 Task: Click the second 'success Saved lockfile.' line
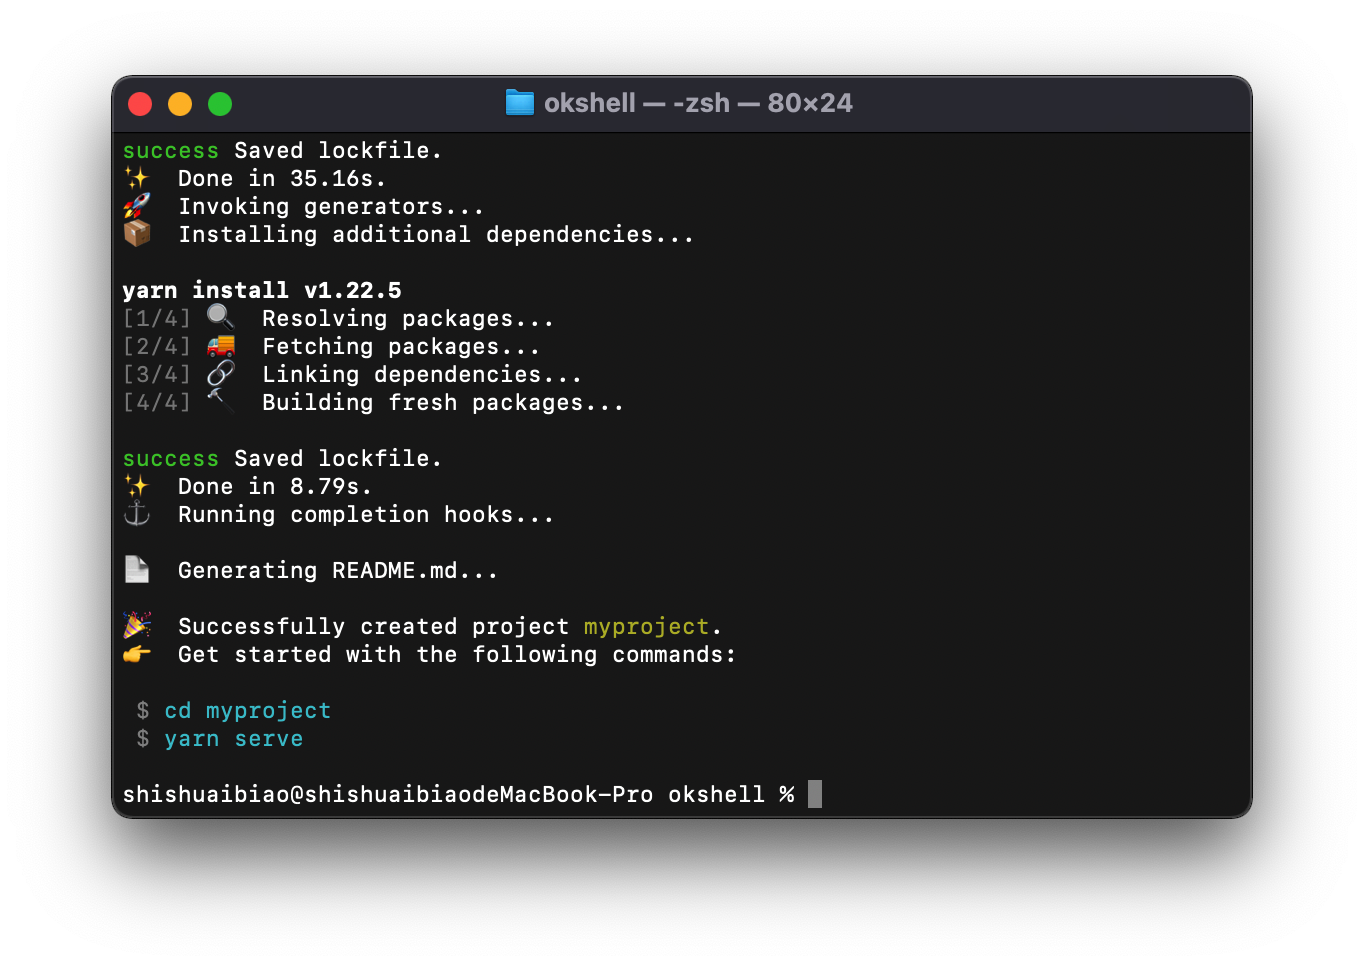[282, 458]
